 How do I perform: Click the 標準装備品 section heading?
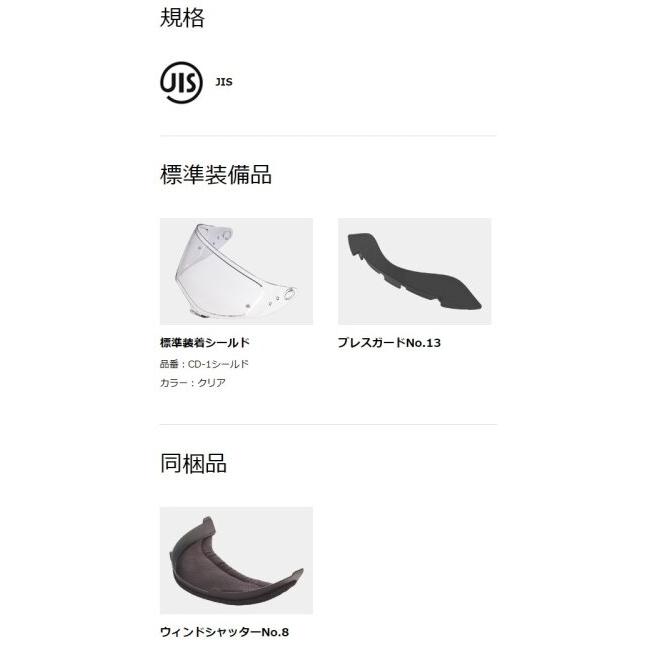tap(216, 174)
